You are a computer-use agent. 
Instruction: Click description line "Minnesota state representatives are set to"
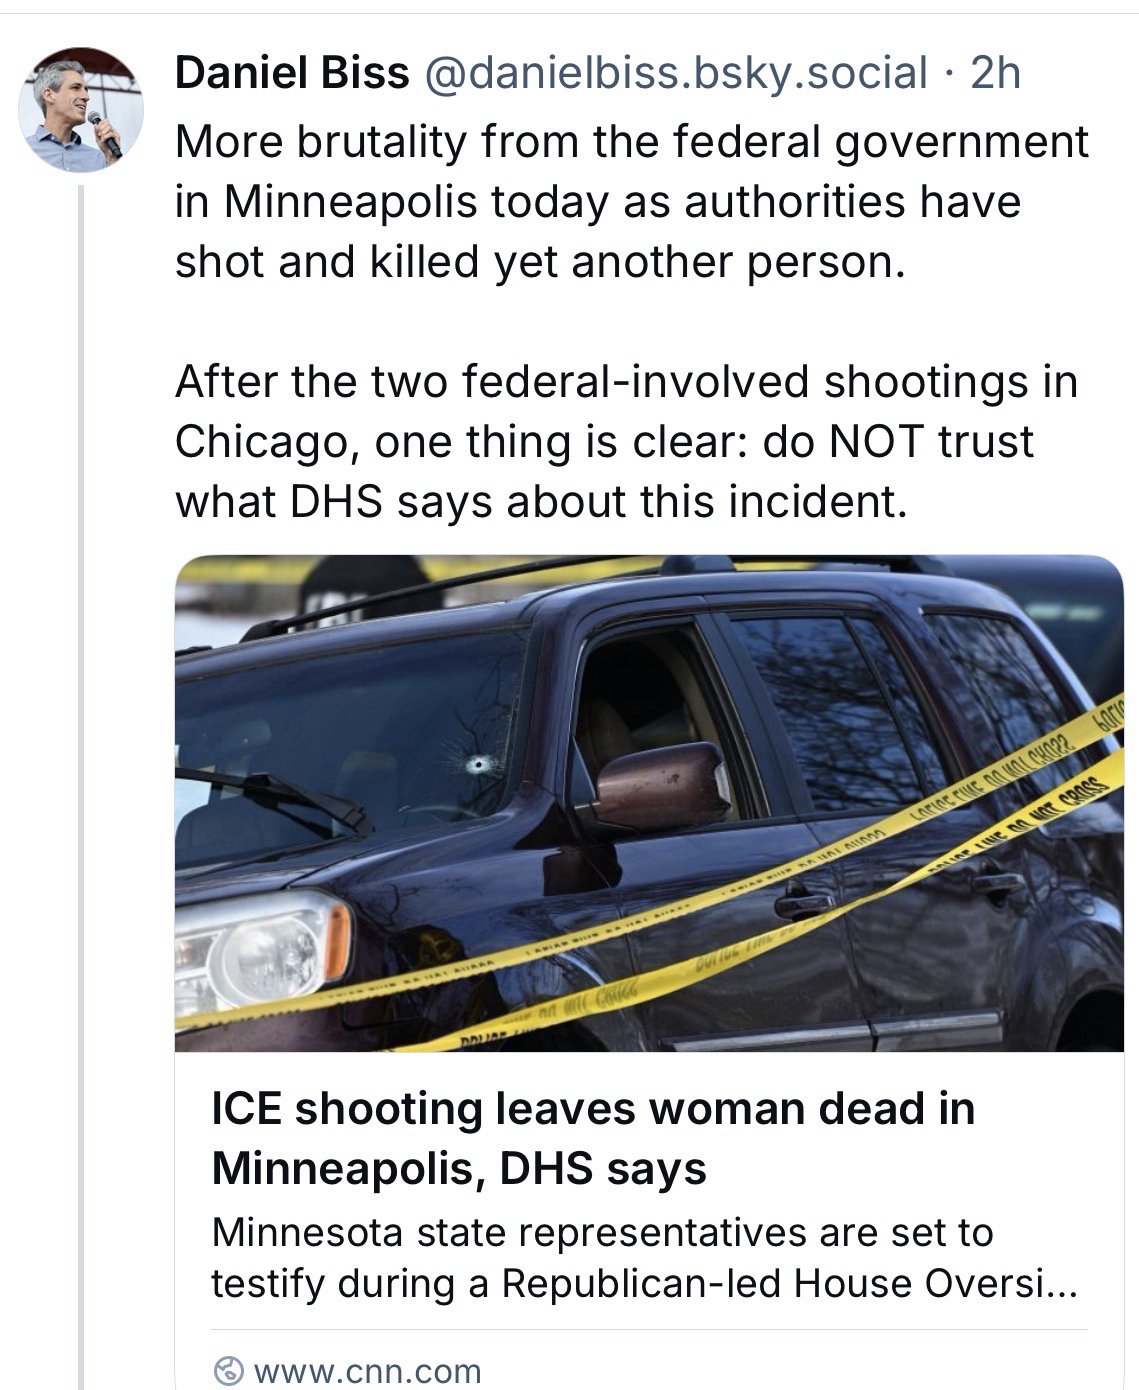tap(602, 1232)
